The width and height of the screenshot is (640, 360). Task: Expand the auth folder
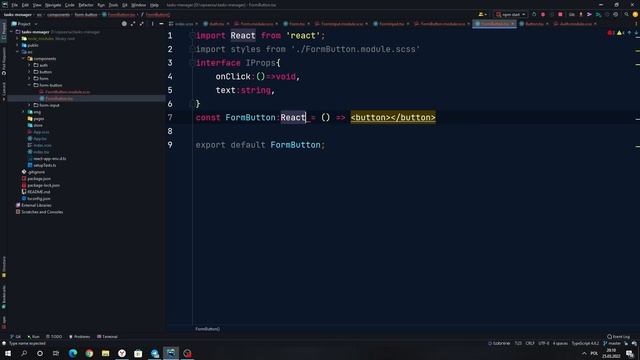pyautogui.click(x=29, y=65)
